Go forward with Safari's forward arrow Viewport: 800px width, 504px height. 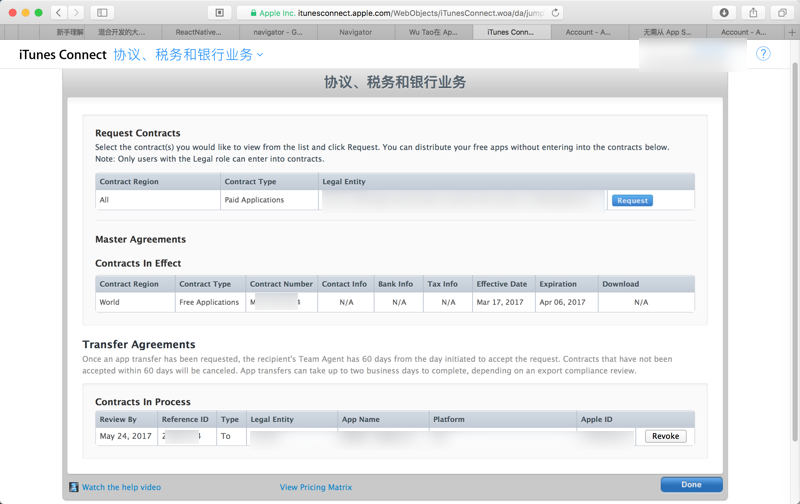pos(76,13)
